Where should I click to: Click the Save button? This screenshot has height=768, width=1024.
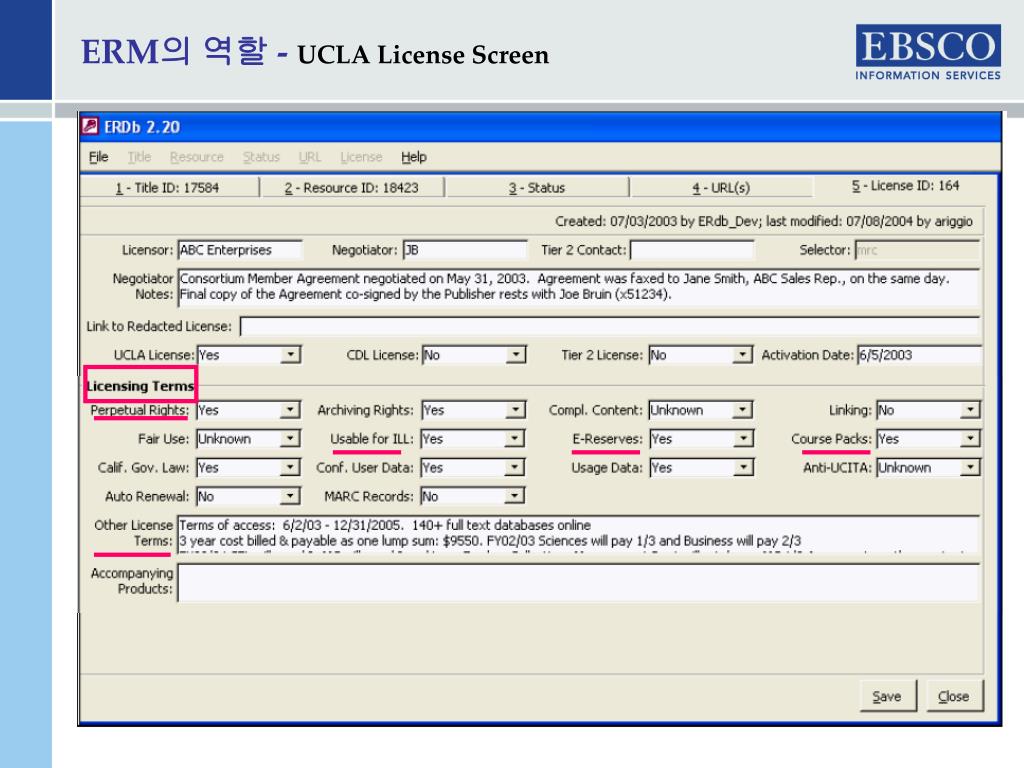[x=888, y=696]
